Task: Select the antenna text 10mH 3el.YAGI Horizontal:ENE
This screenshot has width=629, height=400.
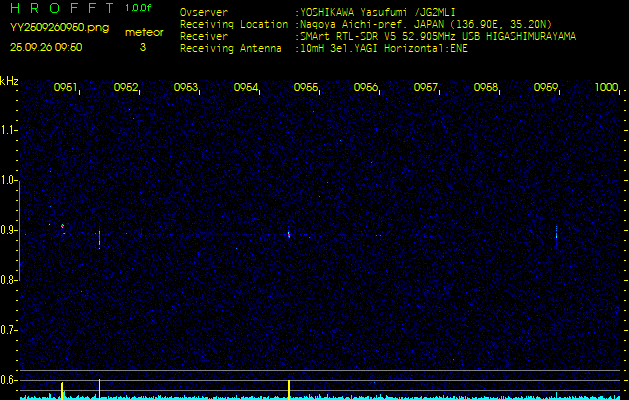Action: click(x=384, y=49)
